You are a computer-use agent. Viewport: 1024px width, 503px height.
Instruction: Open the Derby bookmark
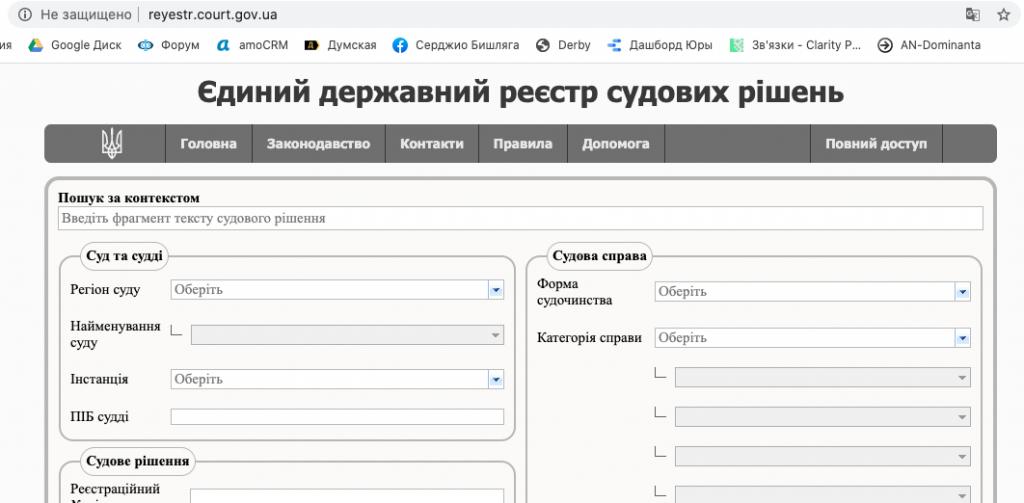564,45
